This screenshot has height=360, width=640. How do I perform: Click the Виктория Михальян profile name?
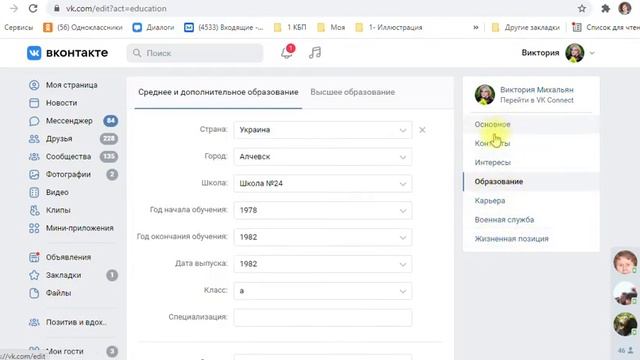[x=537, y=90]
